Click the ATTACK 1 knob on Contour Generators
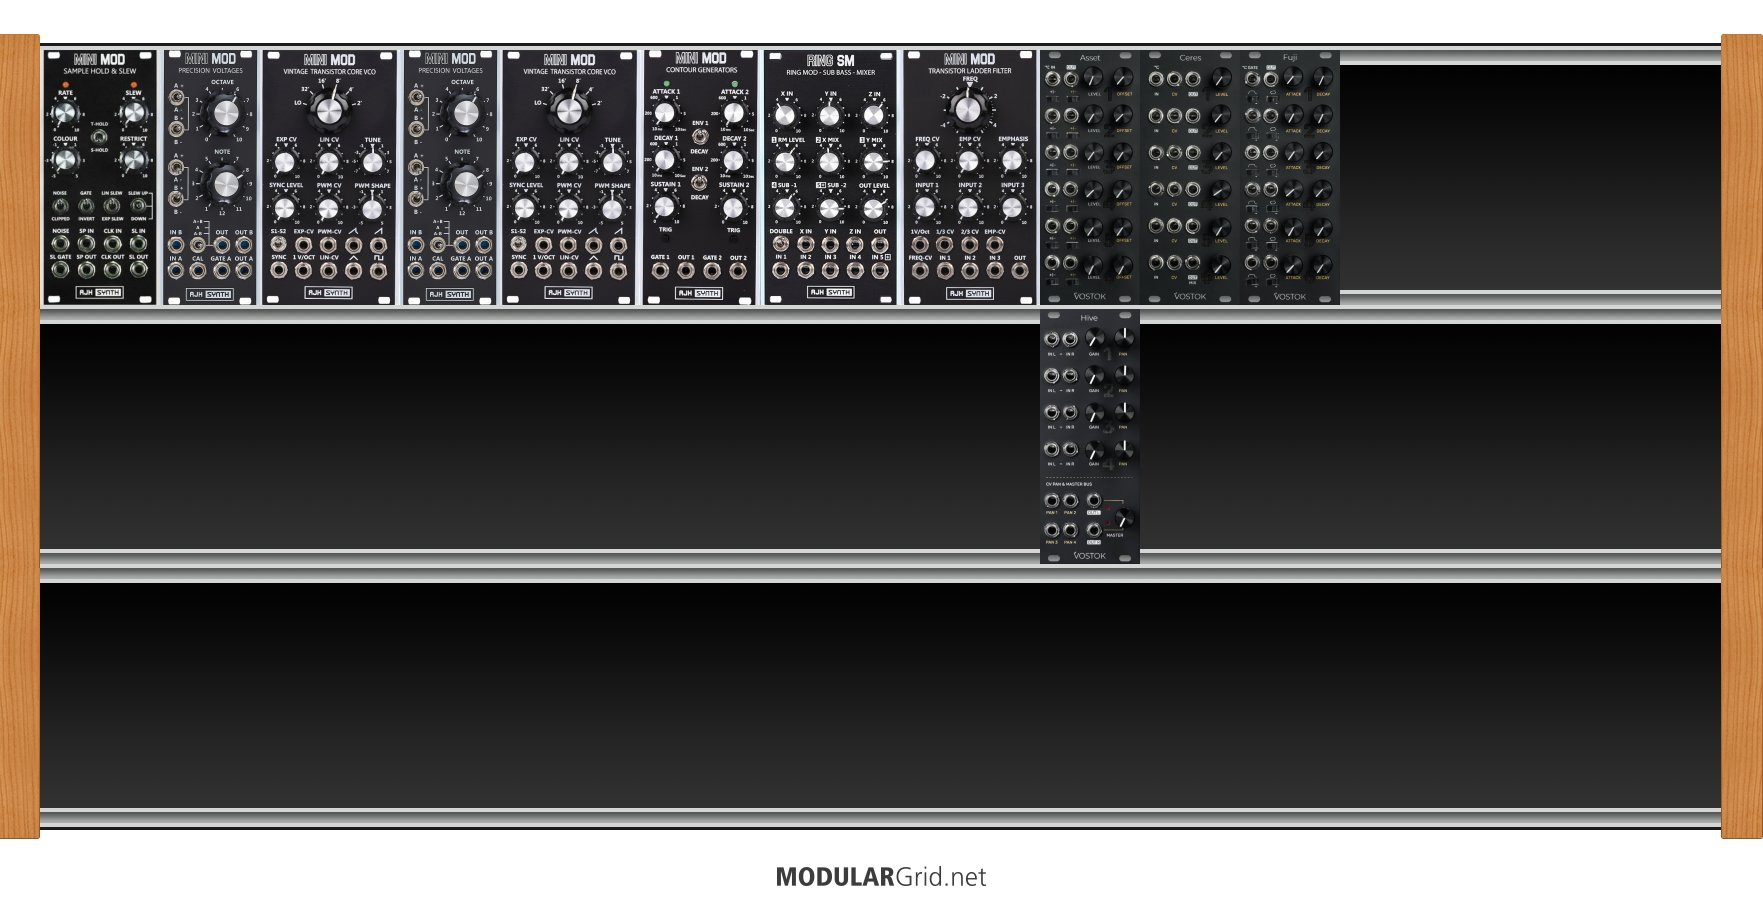This screenshot has width=1763, height=898. (x=666, y=113)
